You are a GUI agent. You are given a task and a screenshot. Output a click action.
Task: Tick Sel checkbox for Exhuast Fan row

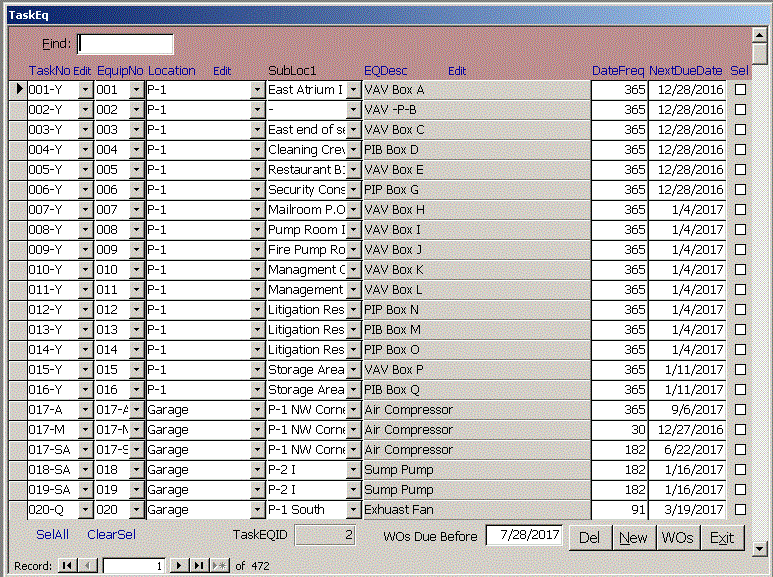point(740,510)
